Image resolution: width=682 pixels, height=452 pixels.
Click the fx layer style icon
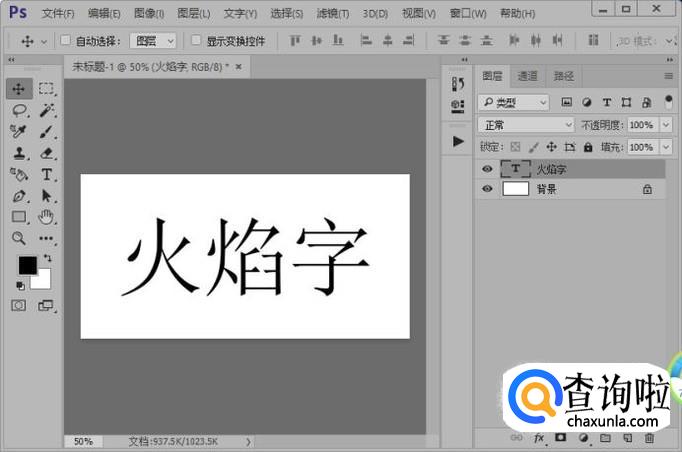click(x=539, y=438)
